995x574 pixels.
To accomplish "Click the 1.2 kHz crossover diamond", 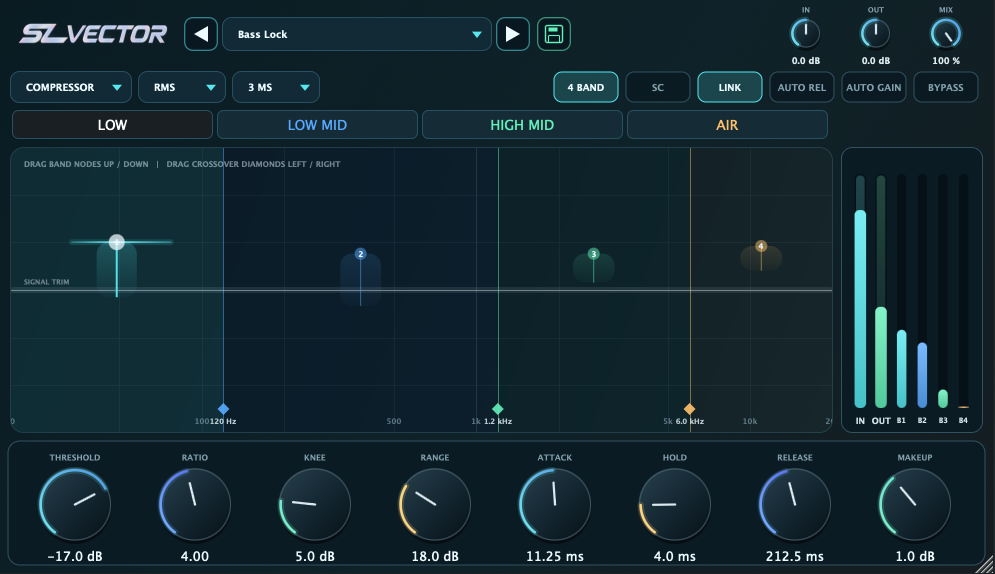I will 498,409.
